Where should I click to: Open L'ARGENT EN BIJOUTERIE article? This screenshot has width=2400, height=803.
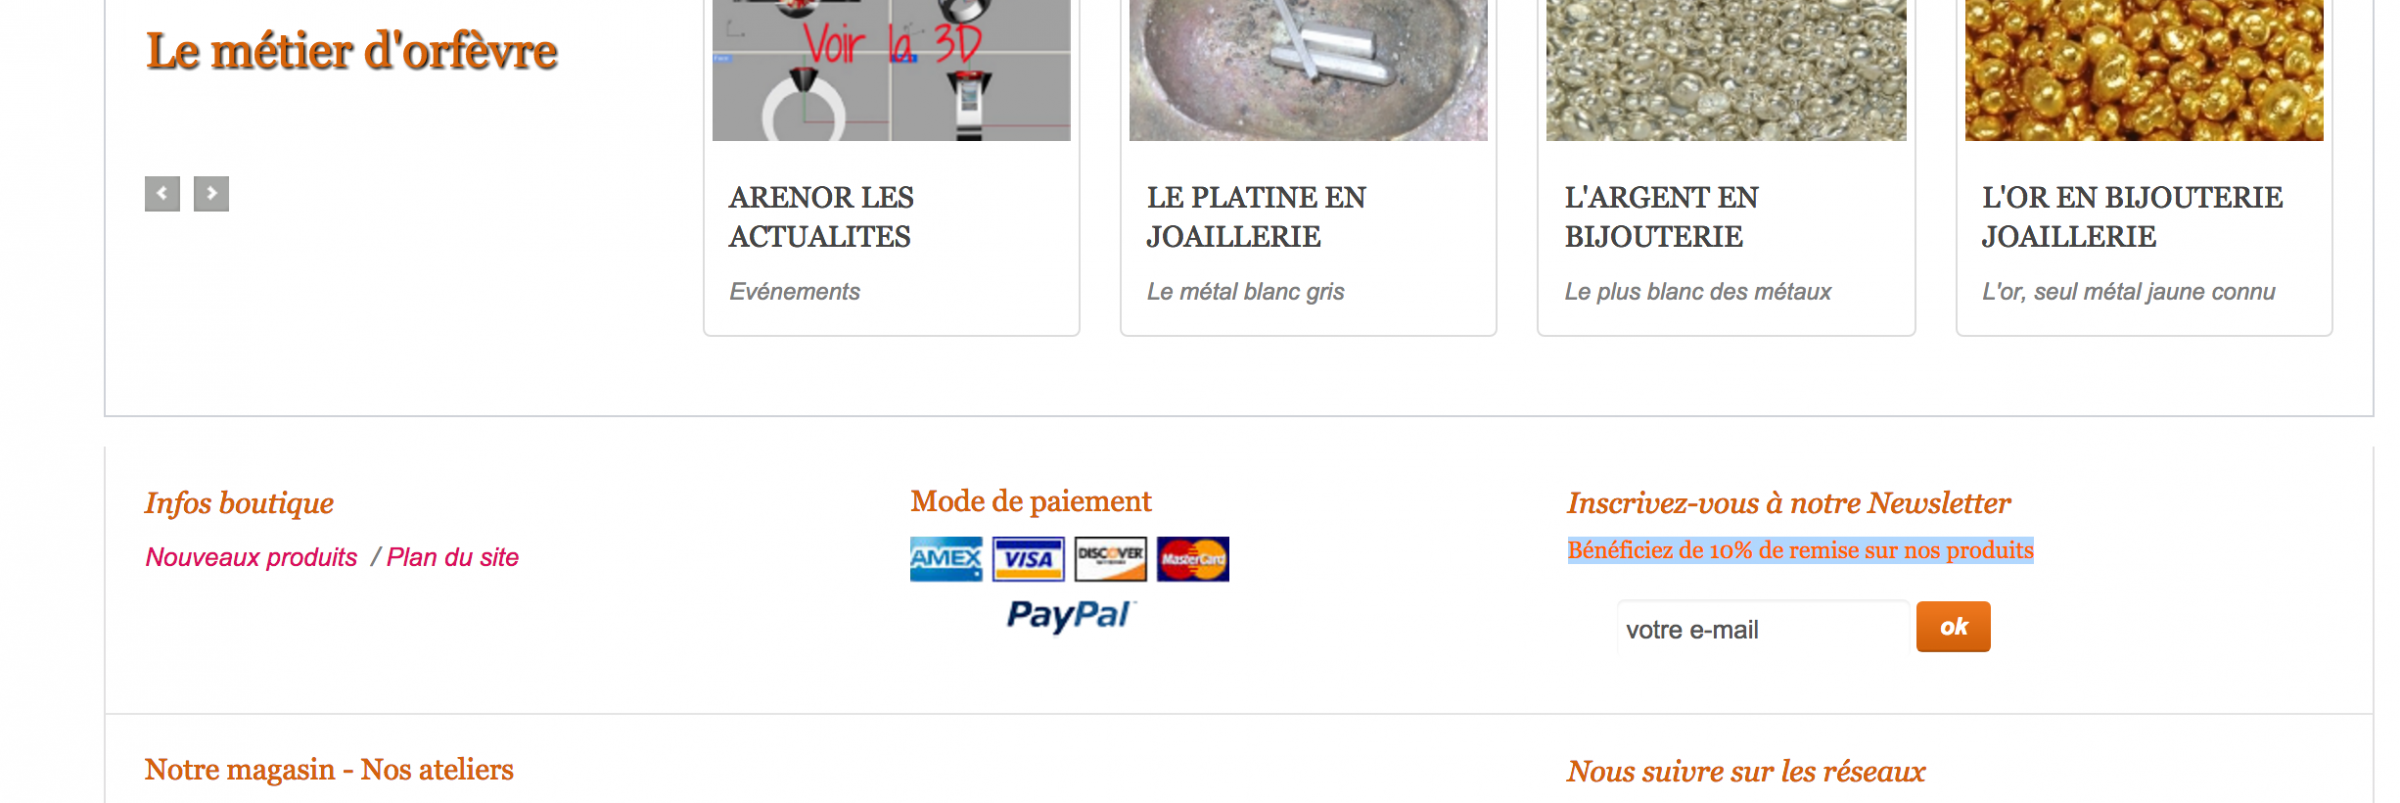point(1661,217)
